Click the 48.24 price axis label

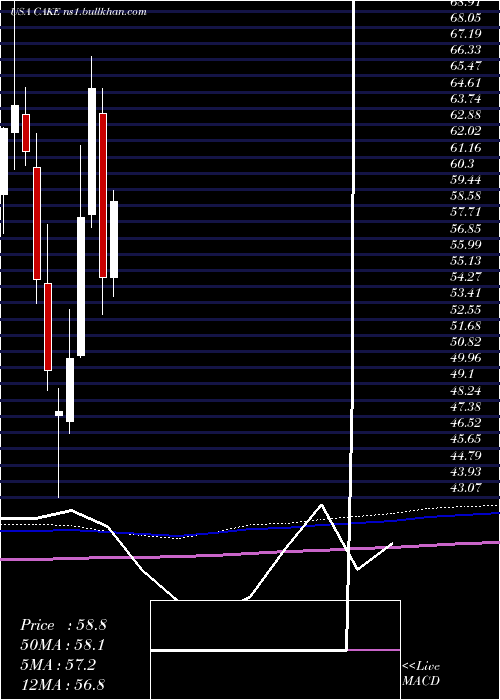(466, 391)
